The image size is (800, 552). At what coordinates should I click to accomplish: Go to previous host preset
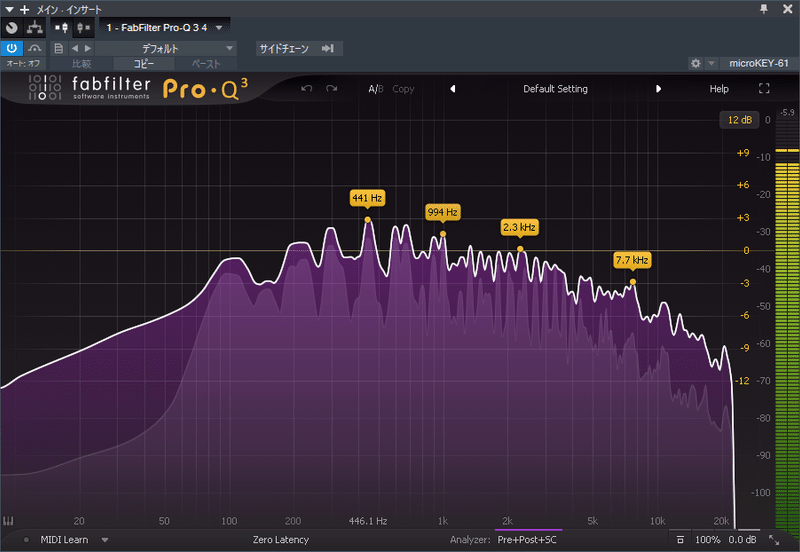(x=75, y=48)
